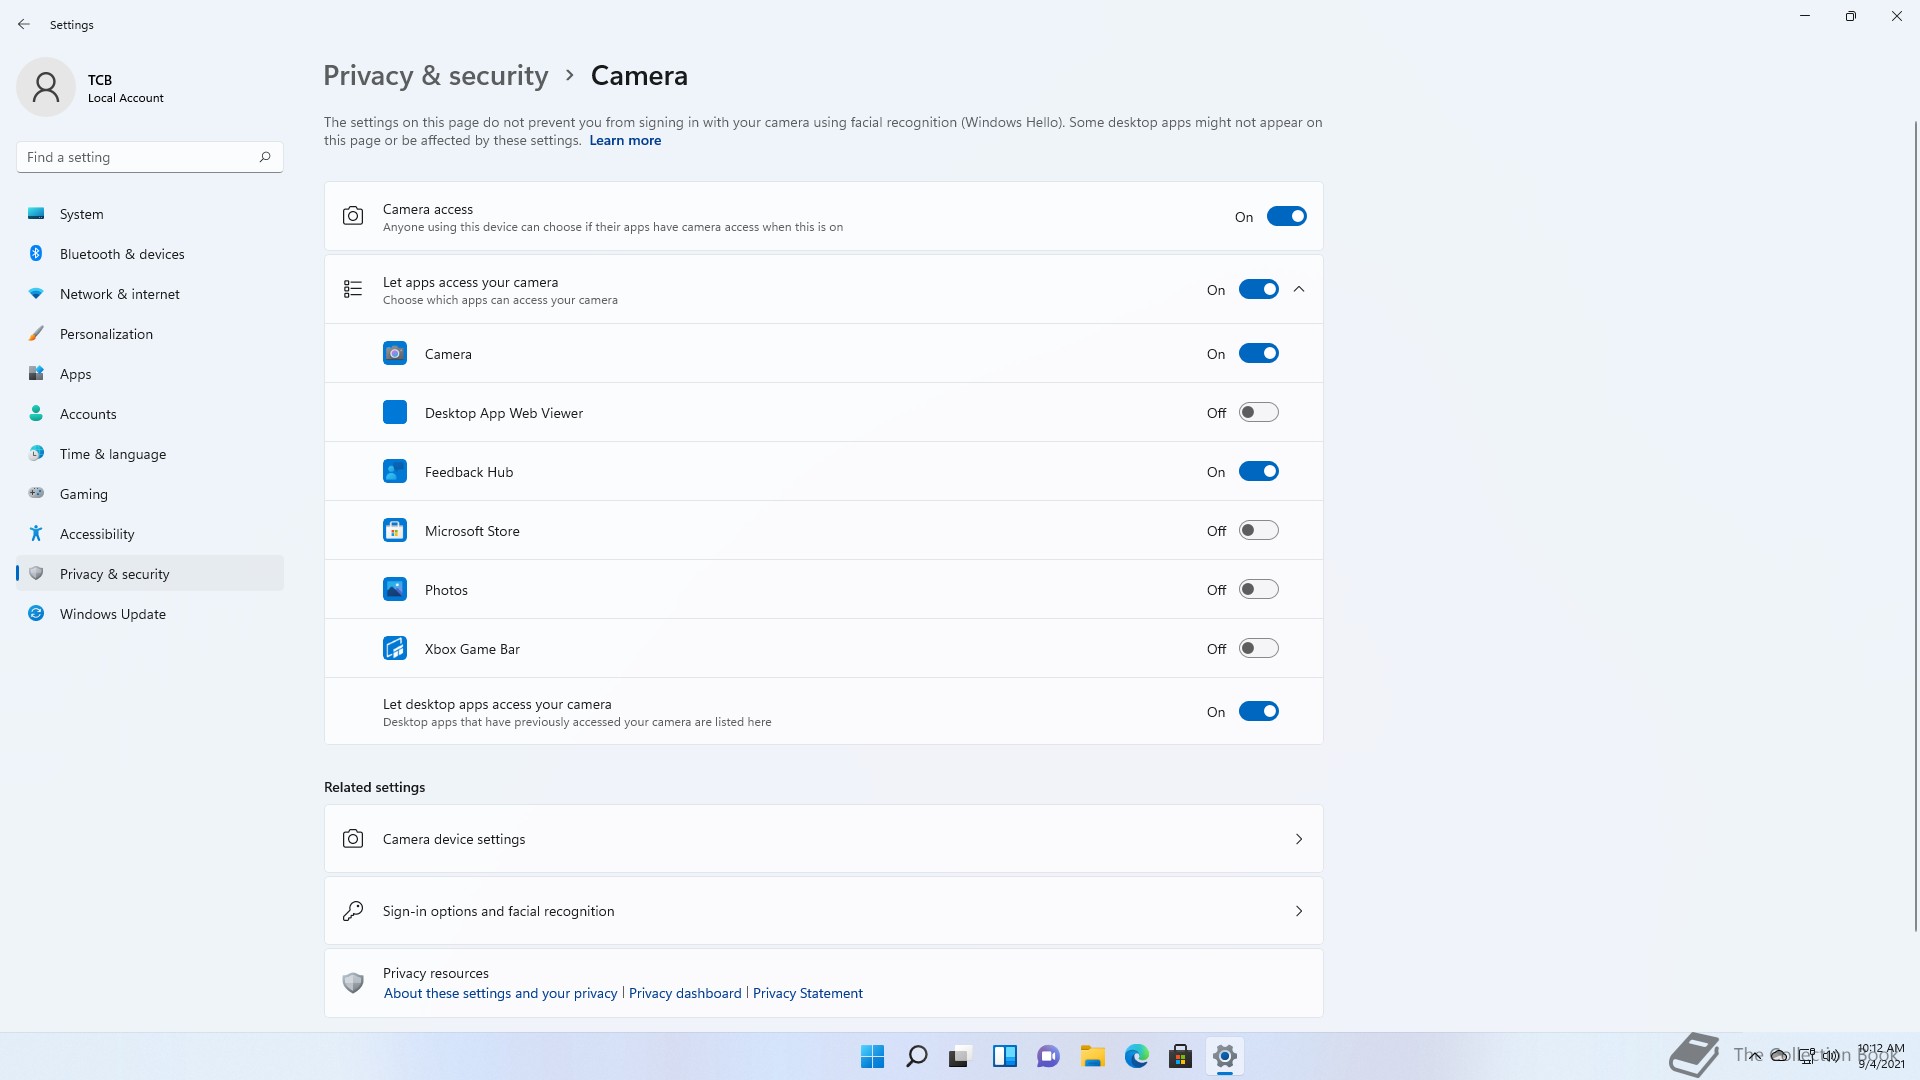Click the clock in system tray
This screenshot has height=1080, width=1920.
click(1880, 1056)
